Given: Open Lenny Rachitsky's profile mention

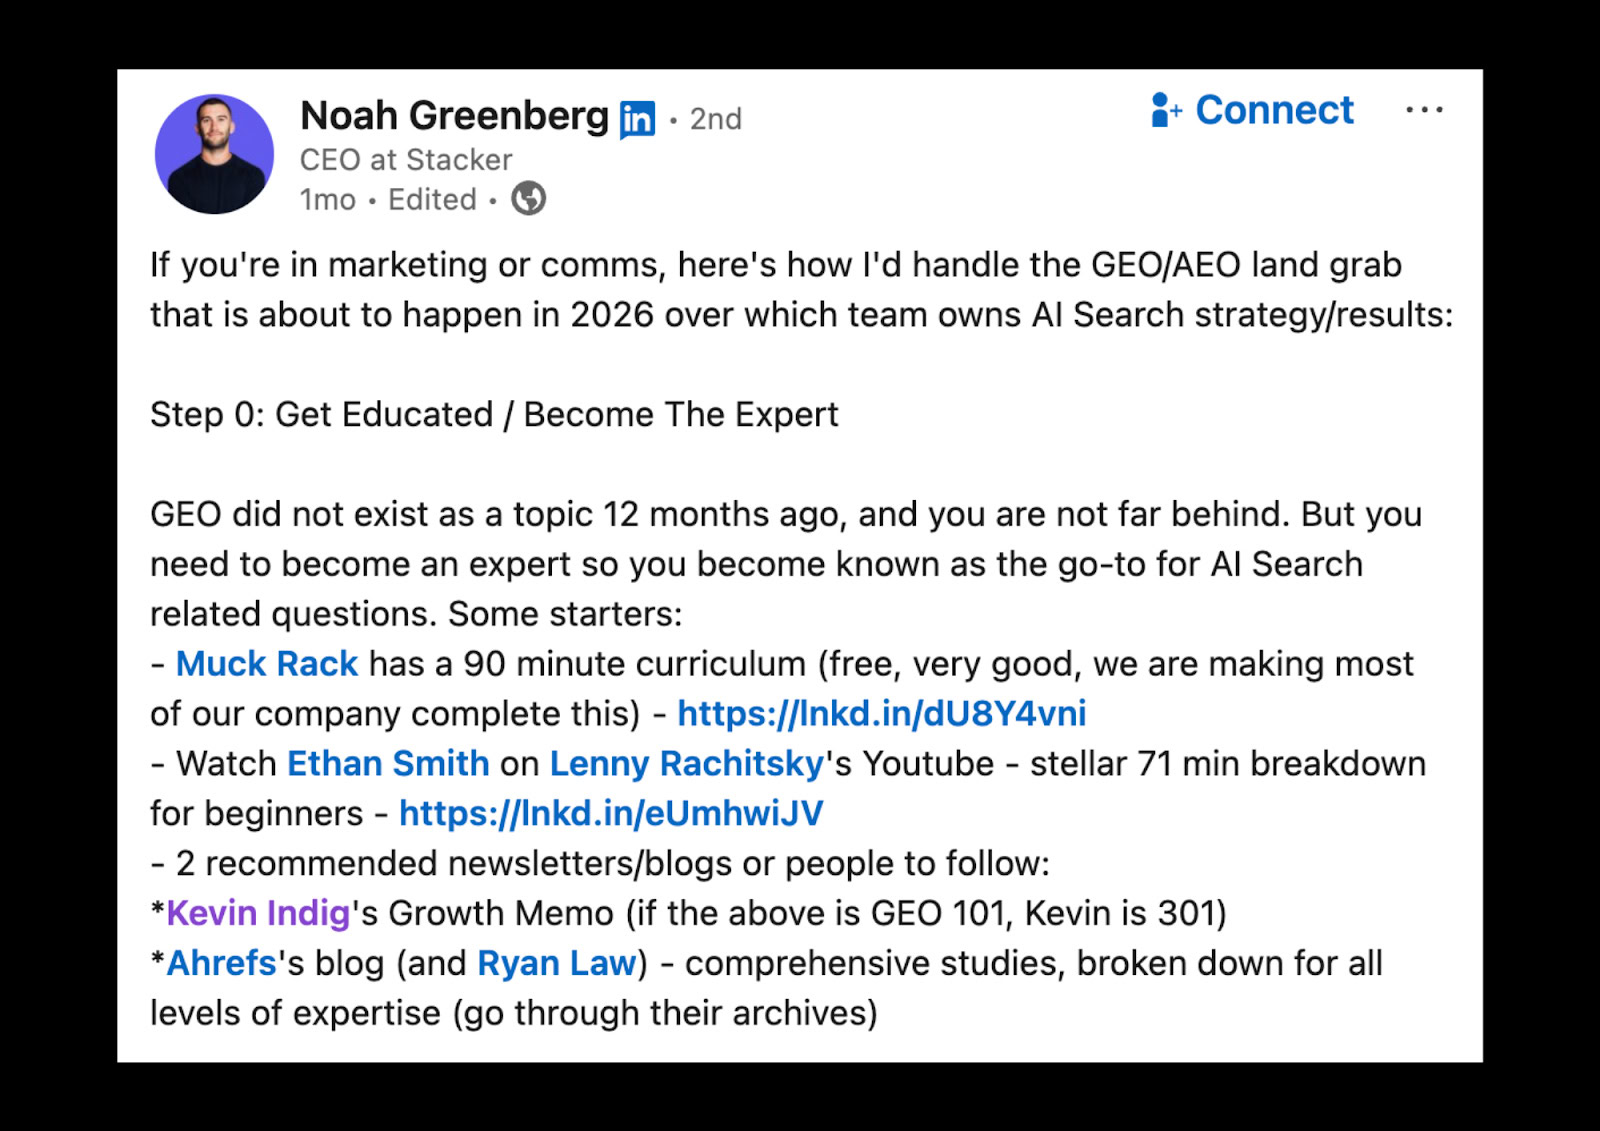Looking at the screenshot, I should point(687,764).
